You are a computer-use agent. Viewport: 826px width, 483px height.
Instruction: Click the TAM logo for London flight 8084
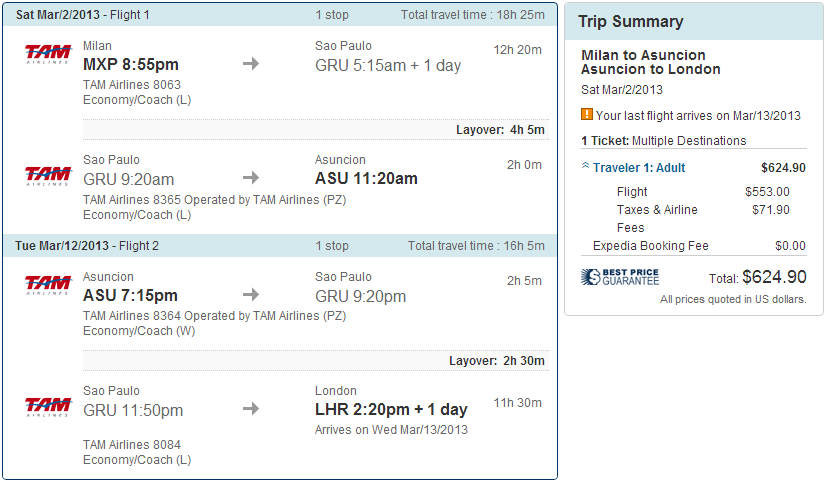pos(48,407)
